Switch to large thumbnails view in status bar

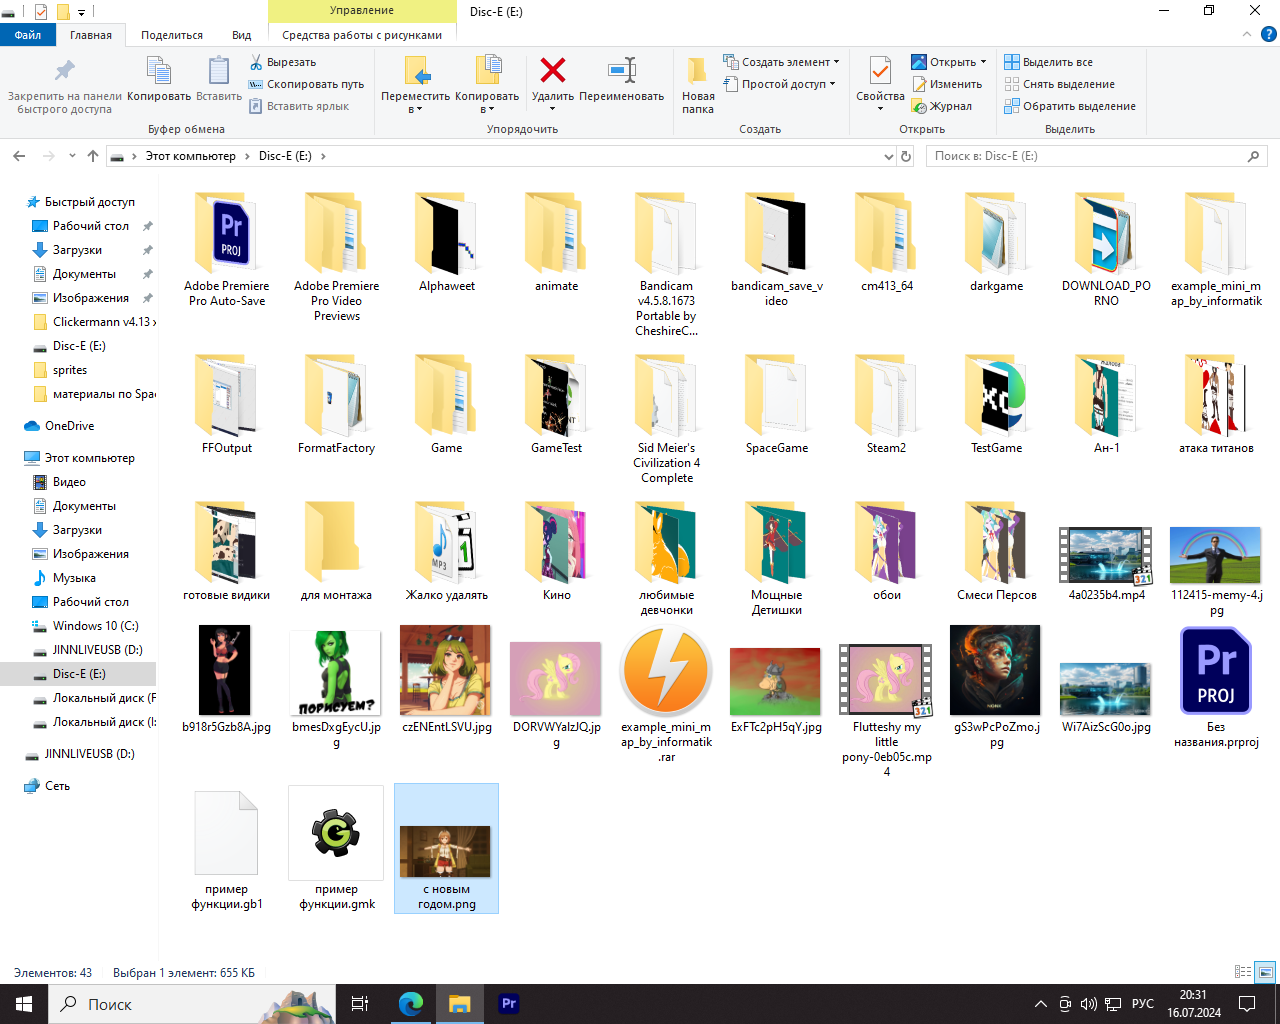click(1266, 972)
